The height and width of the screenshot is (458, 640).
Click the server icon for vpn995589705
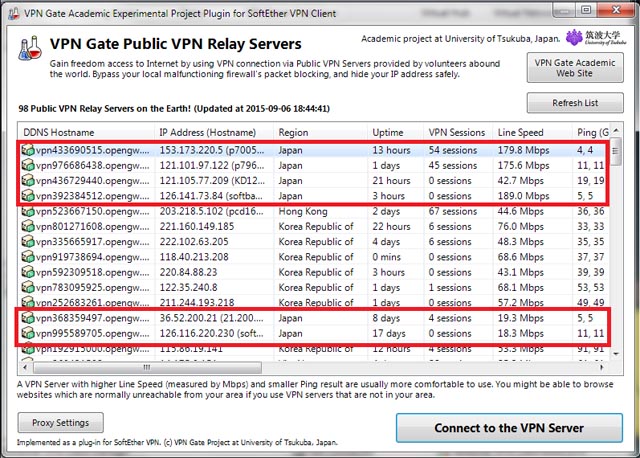(28, 332)
